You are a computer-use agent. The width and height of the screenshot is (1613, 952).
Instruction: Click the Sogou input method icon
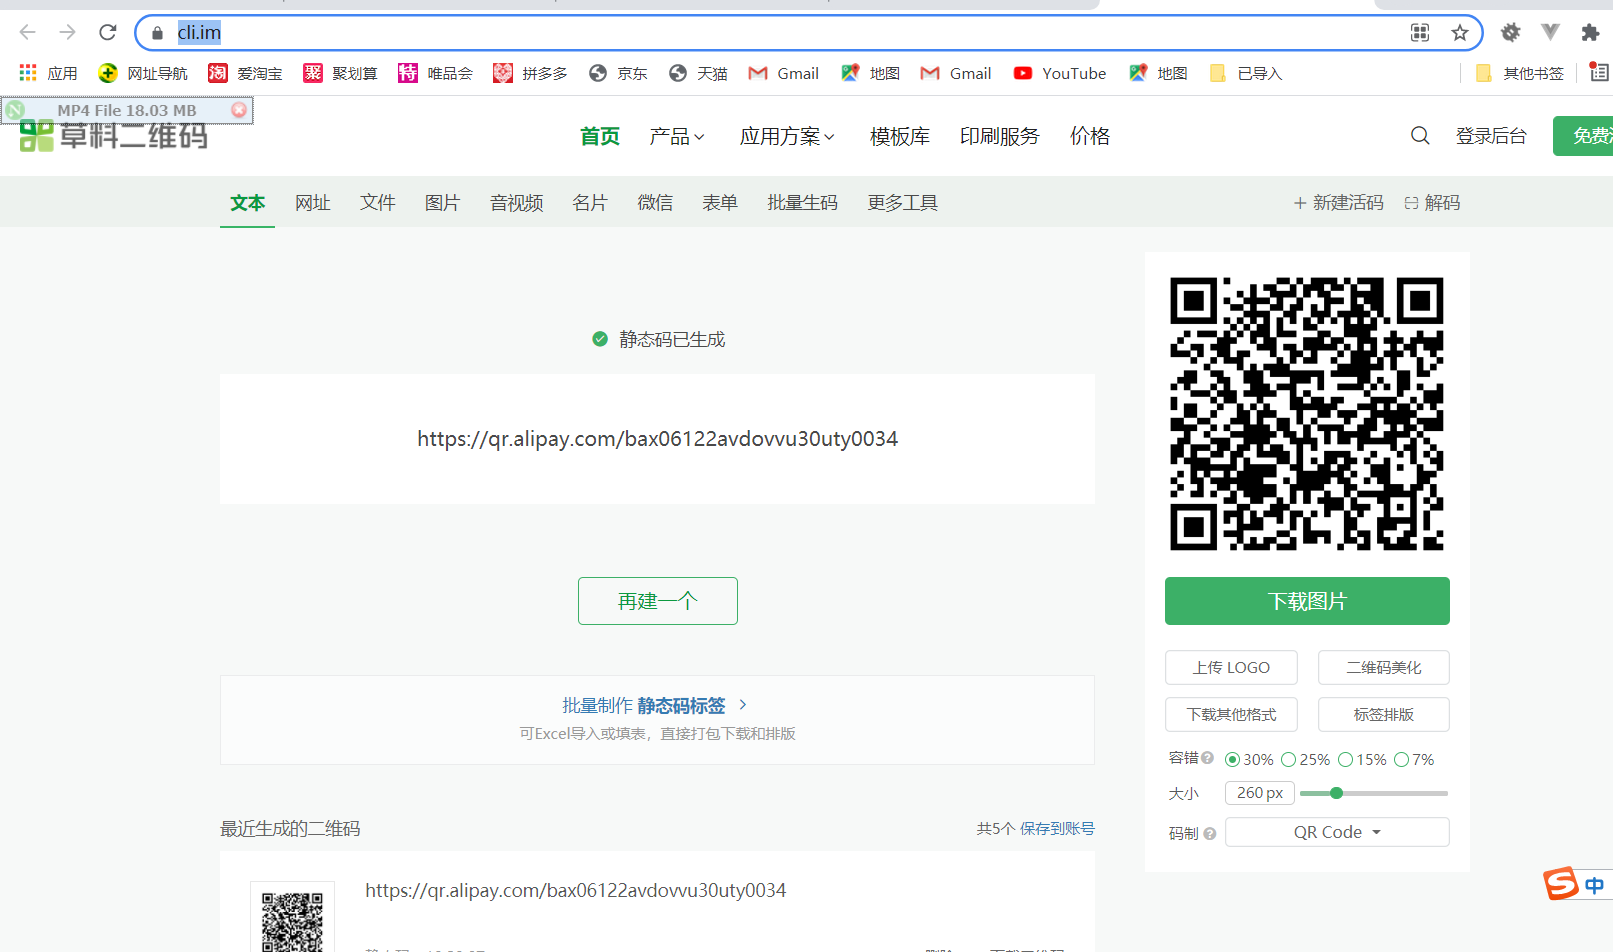[x=1562, y=884]
